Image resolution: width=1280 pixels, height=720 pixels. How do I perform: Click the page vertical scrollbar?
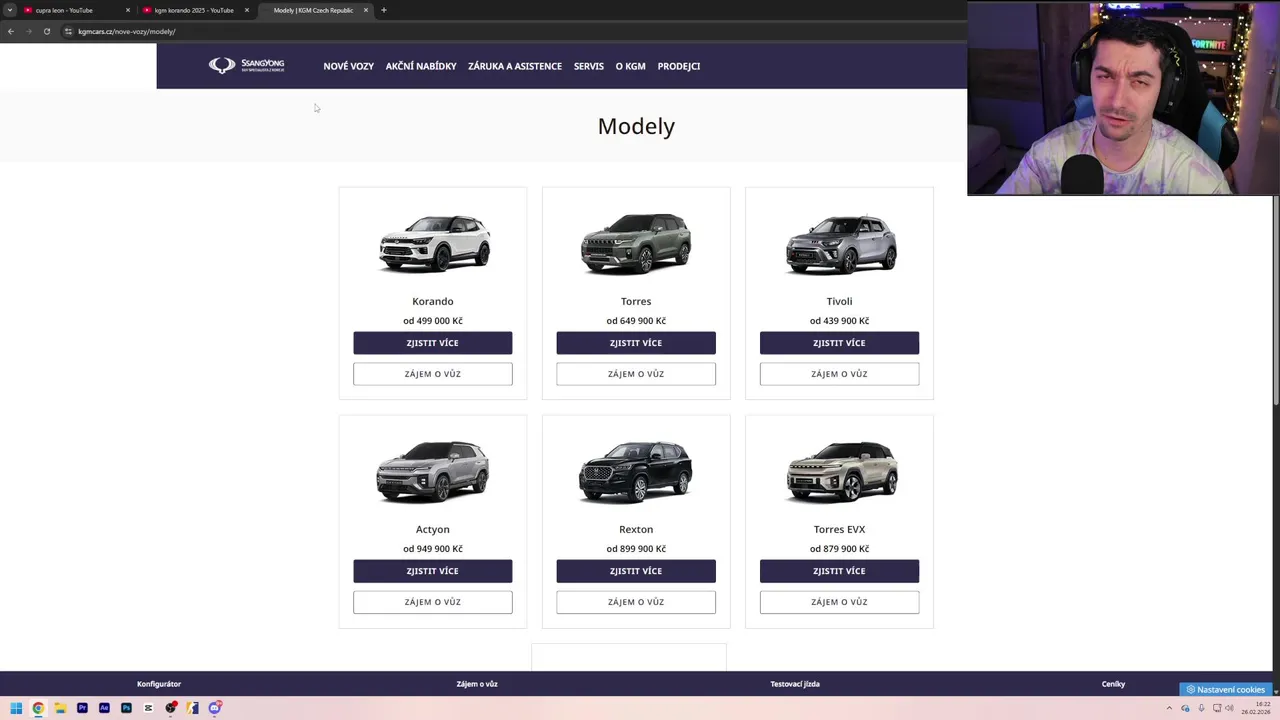tap(1275, 300)
